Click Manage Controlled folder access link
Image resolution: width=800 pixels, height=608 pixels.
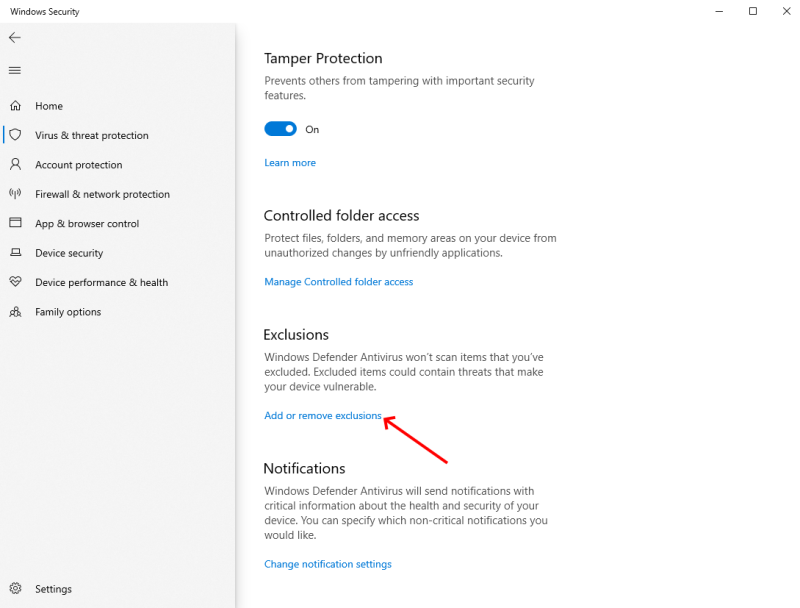point(339,282)
